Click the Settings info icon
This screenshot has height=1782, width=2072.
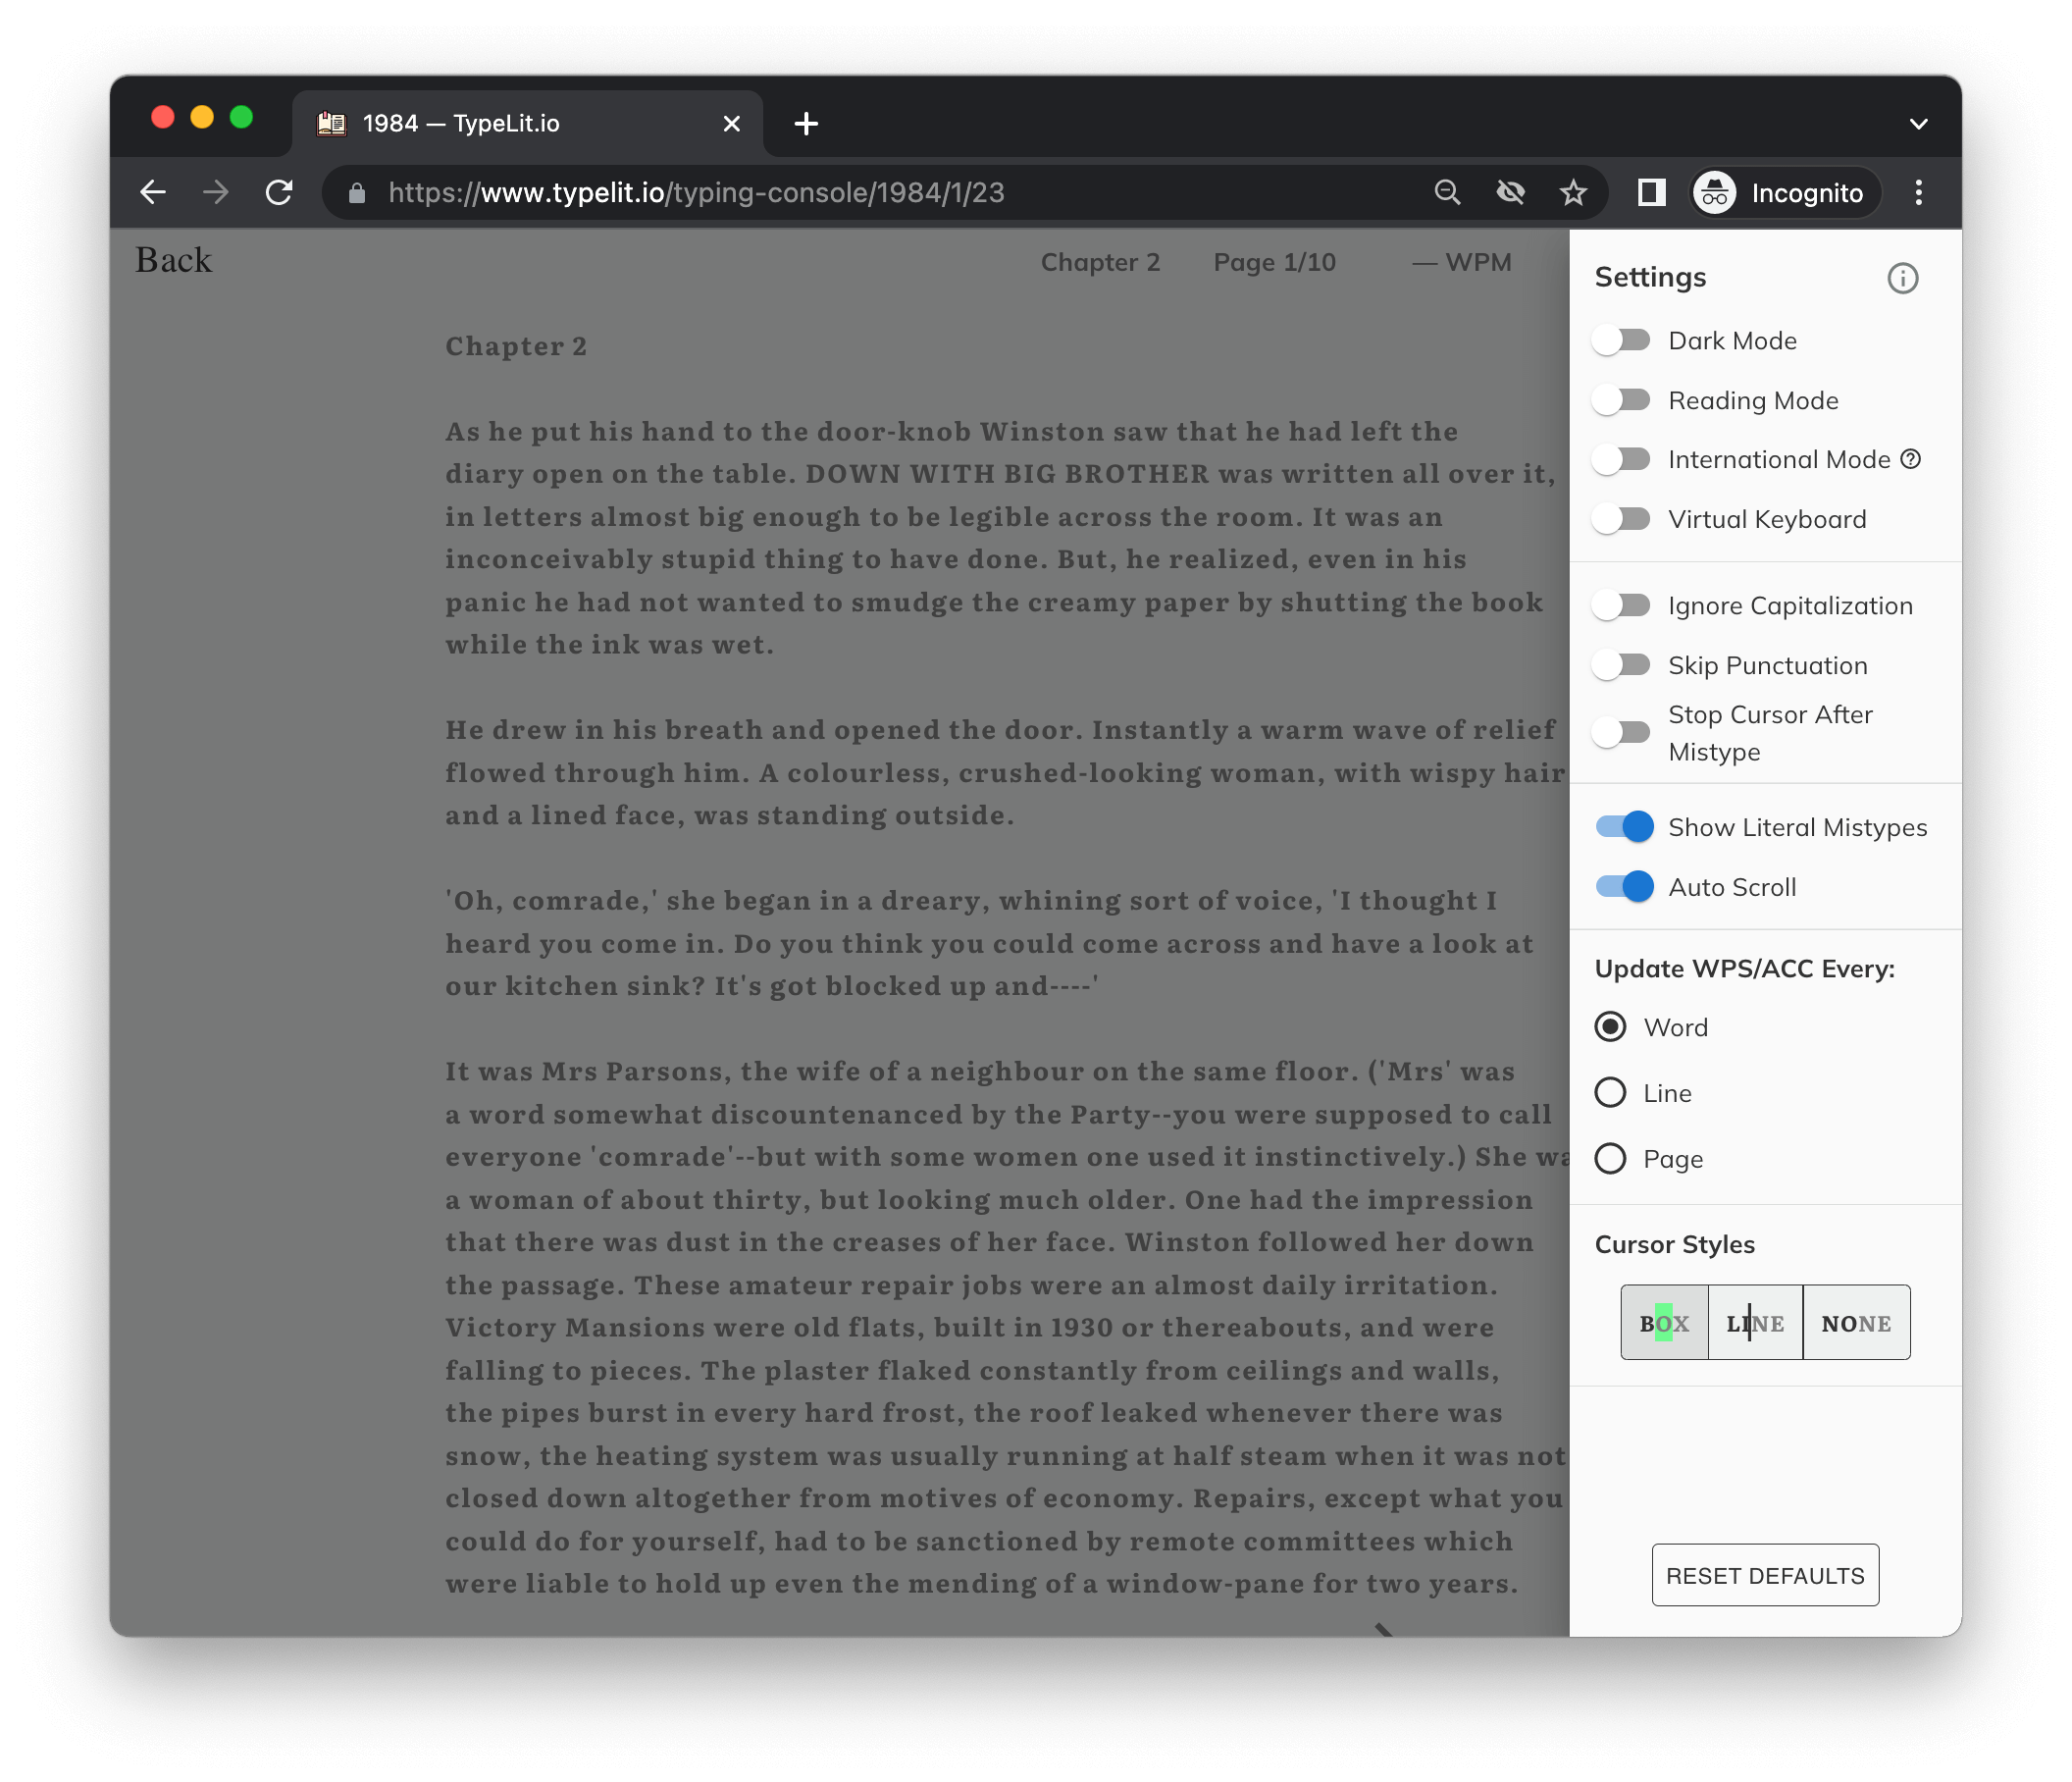pos(1902,278)
